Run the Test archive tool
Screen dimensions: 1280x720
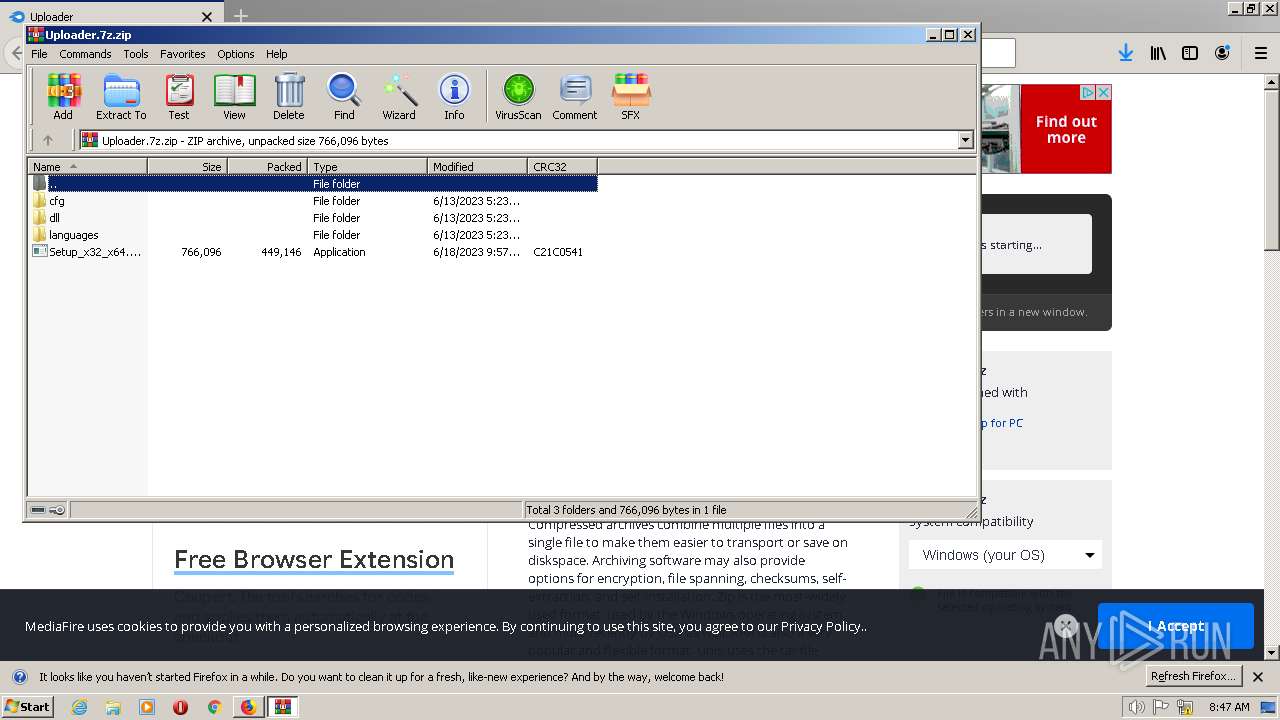tap(179, 97)
